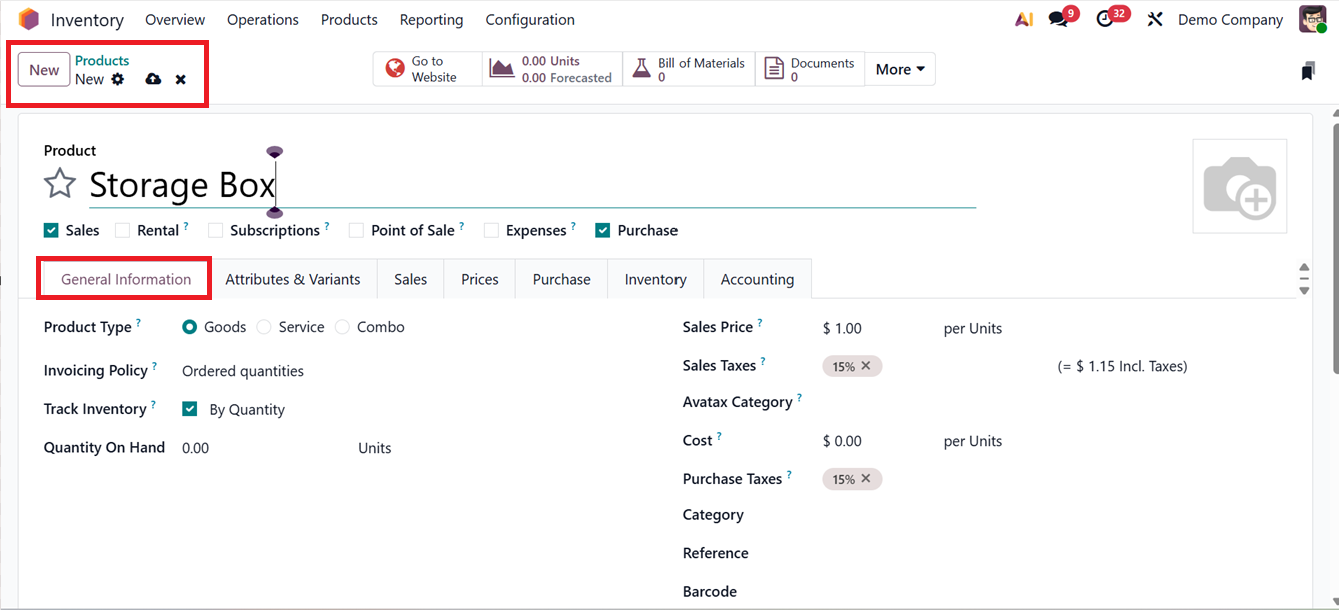Open the Reporting menu
Image resolution: width=1339 pixels, height=610 pixels.
431,19
